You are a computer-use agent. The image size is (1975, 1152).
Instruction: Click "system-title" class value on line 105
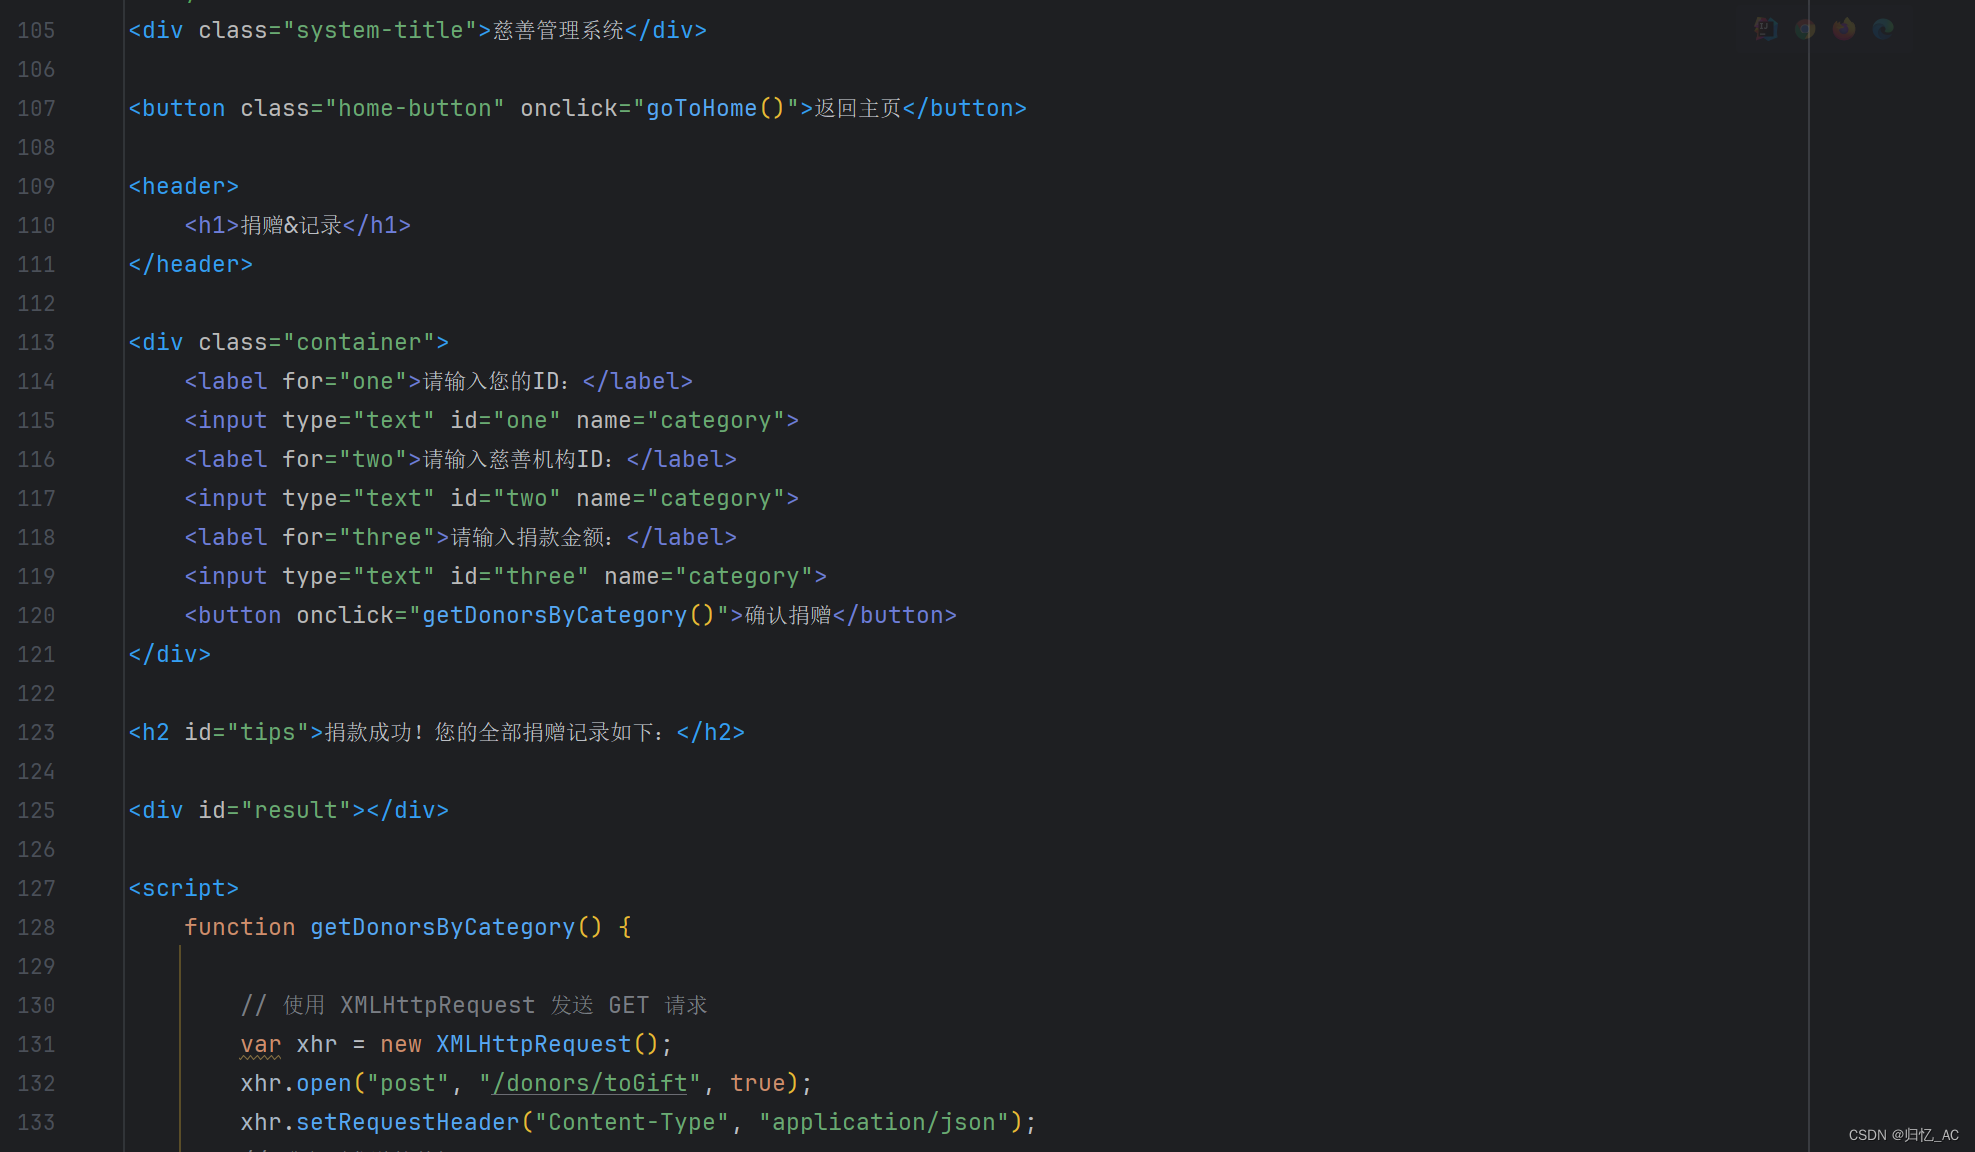pos(380,30)
